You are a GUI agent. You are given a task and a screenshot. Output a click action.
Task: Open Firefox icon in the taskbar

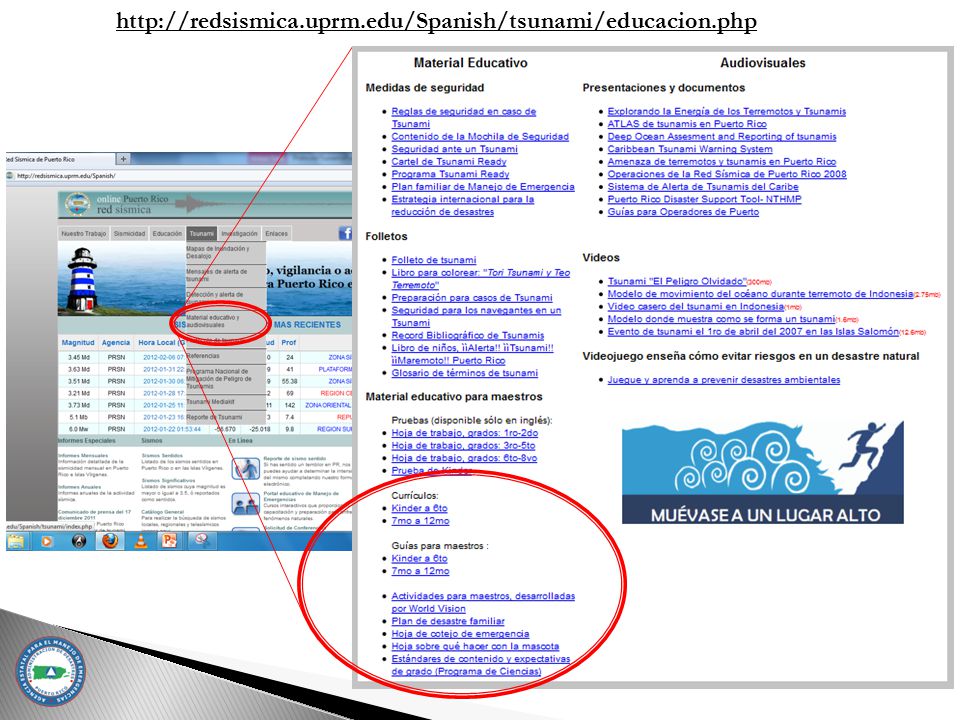coord(110,541)
